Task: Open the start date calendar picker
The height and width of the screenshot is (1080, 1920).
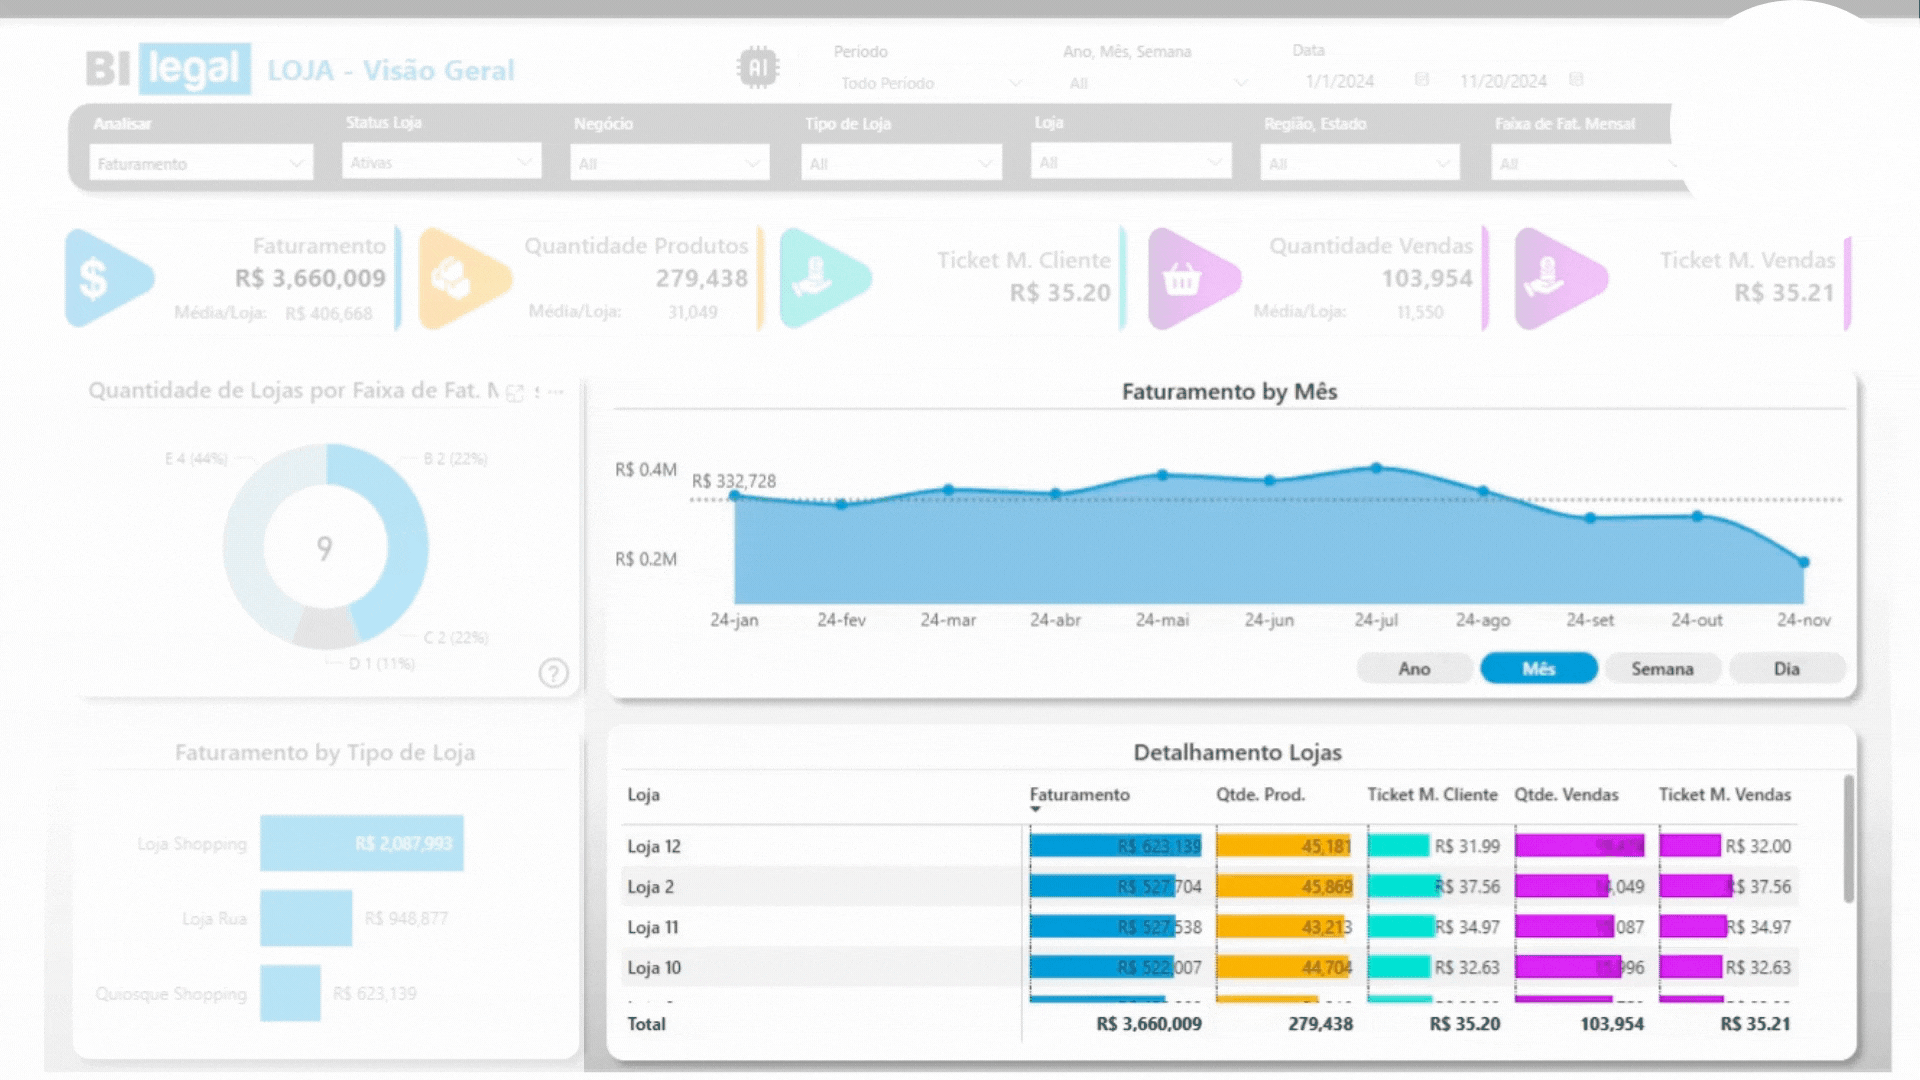Action: coord(1421,80)
